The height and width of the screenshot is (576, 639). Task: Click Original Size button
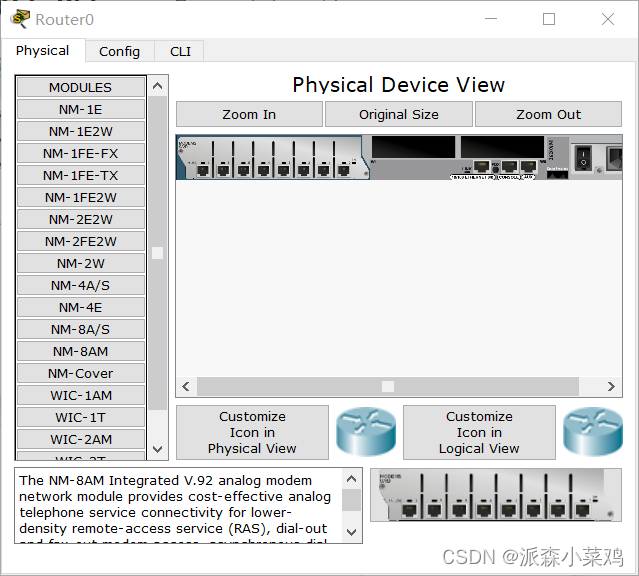(x=399, y=115)
